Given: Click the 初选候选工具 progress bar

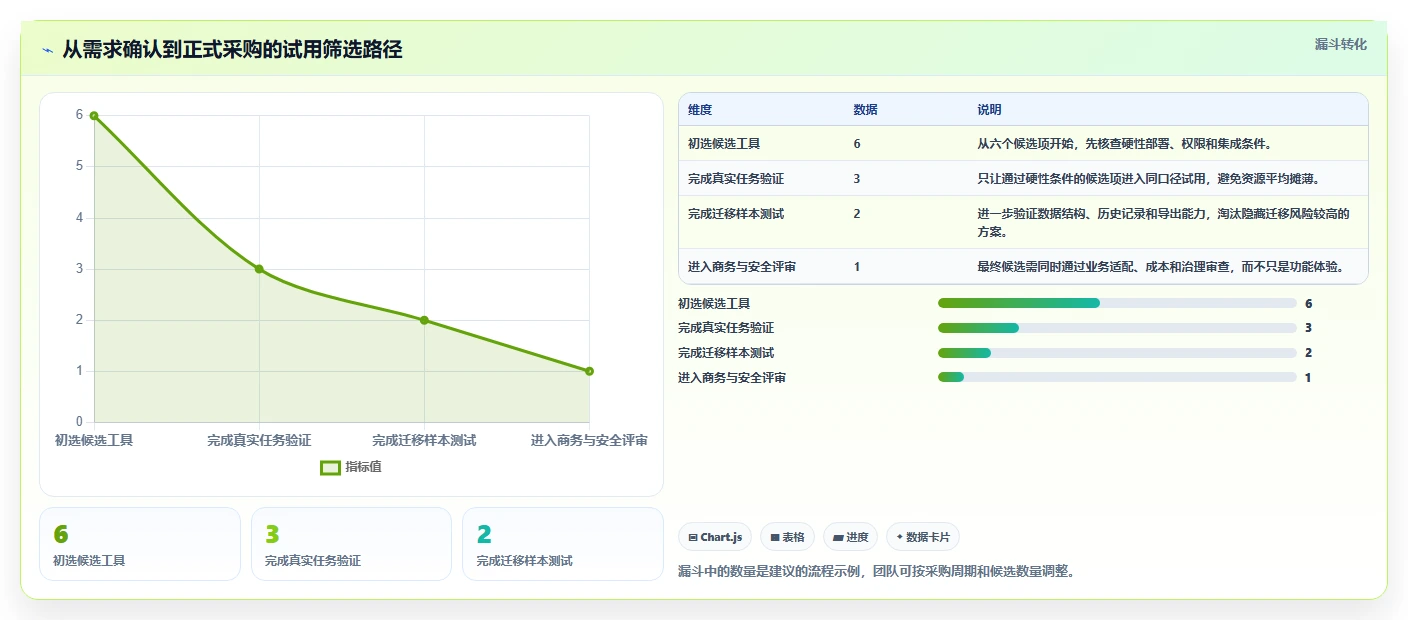Looking at the screenshot, I should (1117, 303).
